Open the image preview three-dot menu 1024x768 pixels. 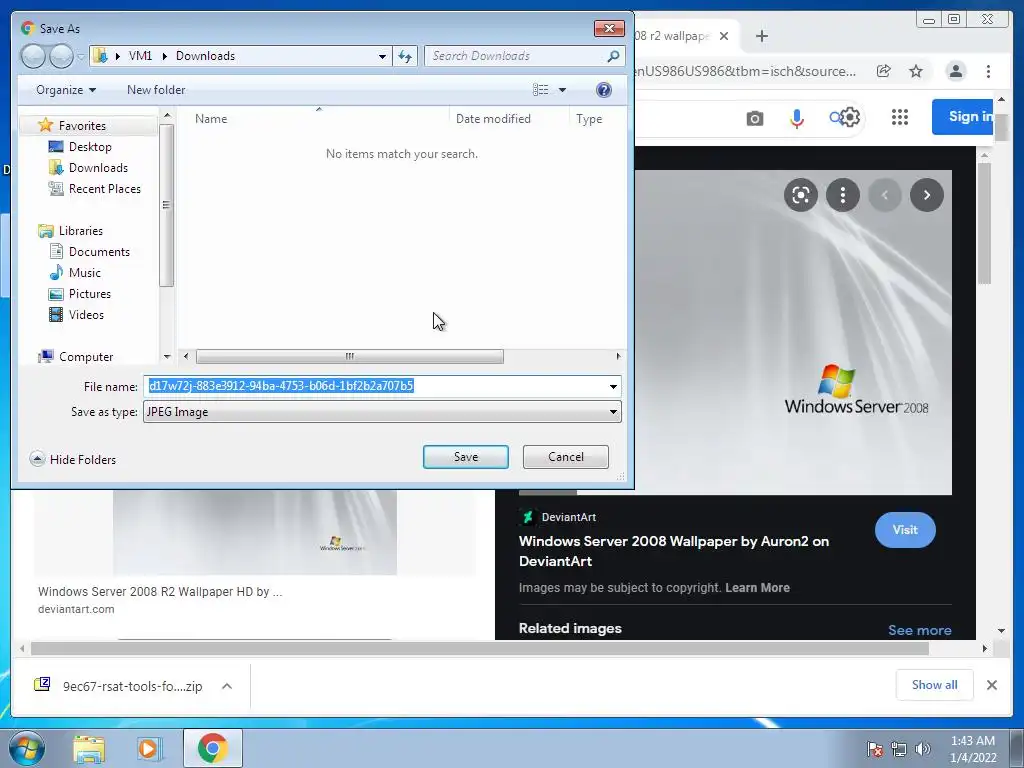coord(843,195)
